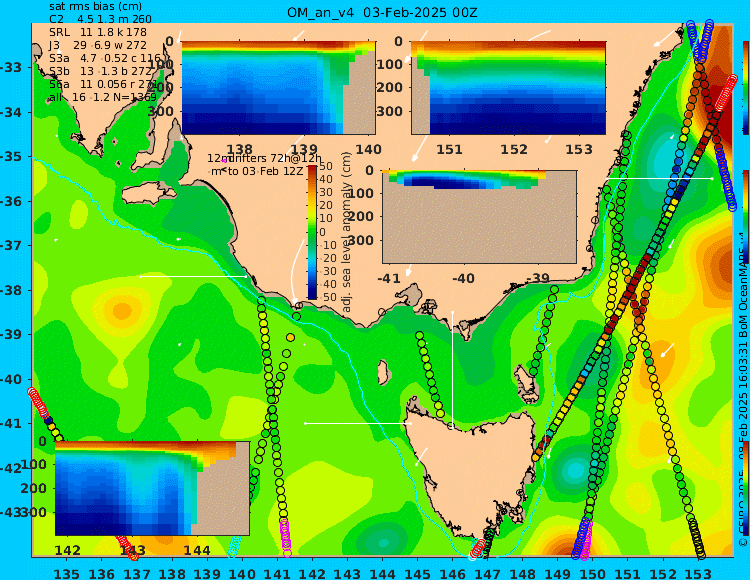Click the S3a statistics row
750x580 pixels.
pyautogui.click(x=105, y=58)
